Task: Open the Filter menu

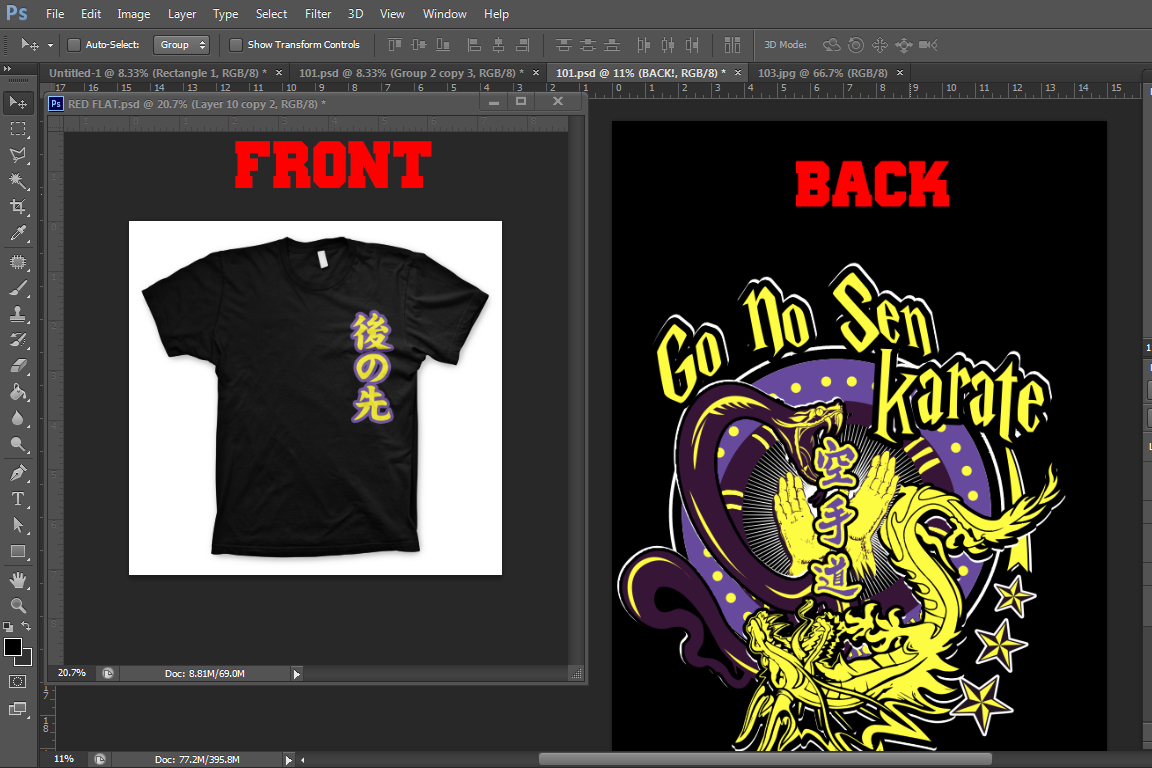Action: [x=318, y=13]
